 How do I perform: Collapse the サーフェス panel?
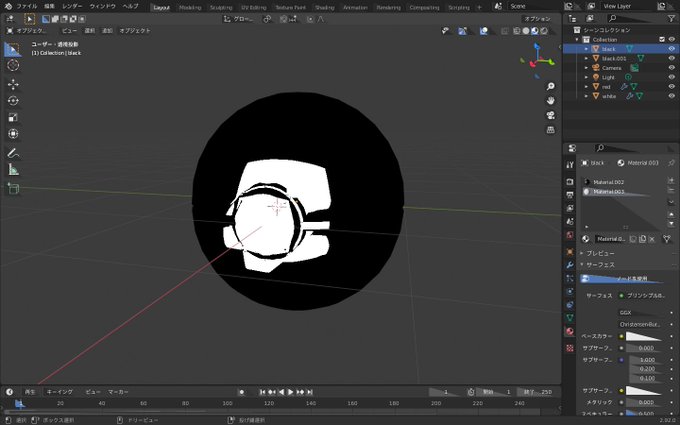click(x=600, y=265)
